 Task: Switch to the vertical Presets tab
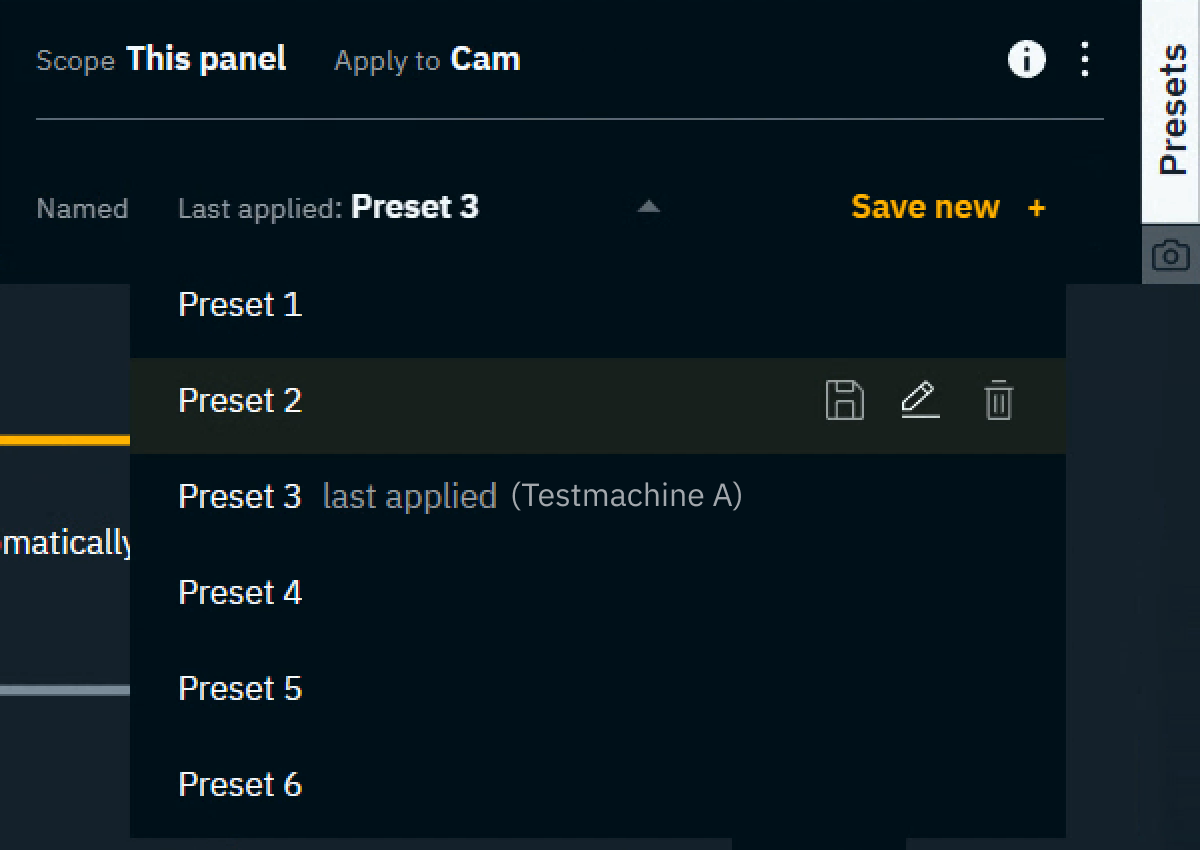[1171, 110]
